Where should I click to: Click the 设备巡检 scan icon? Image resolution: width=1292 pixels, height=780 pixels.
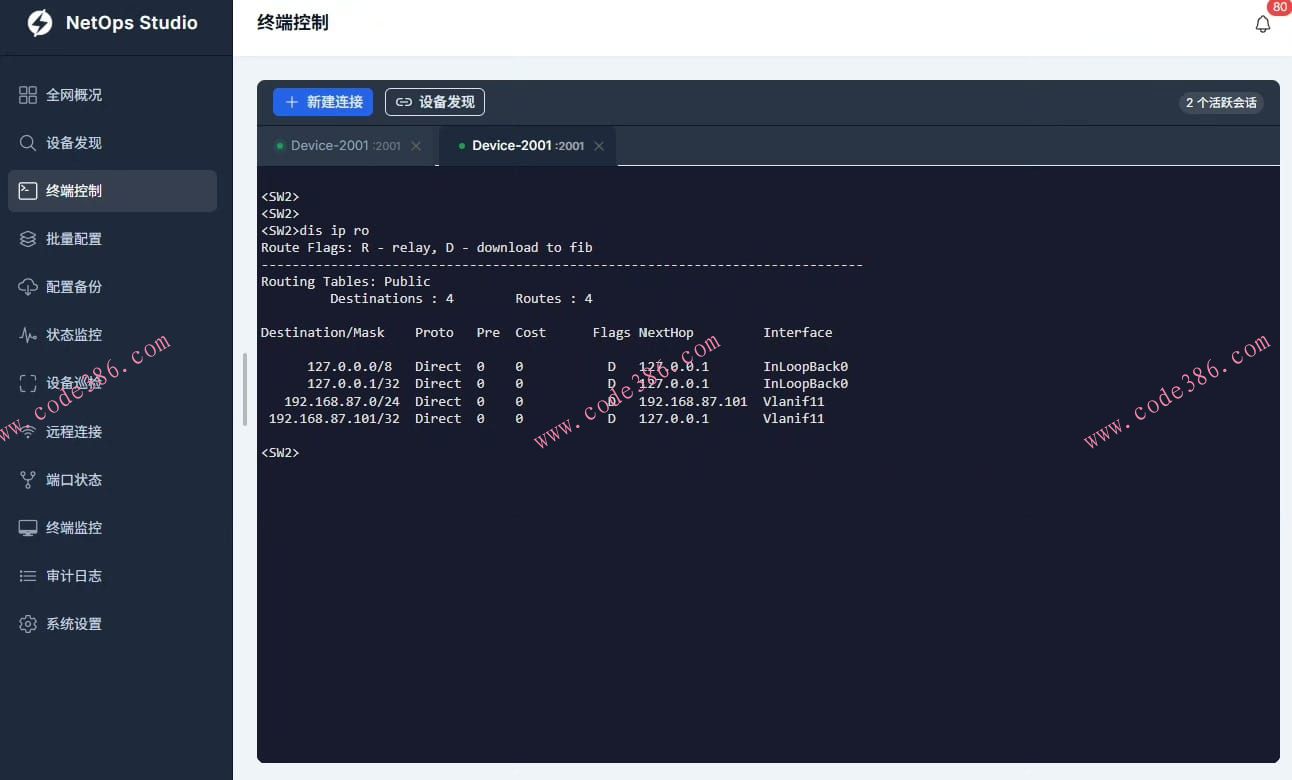[28, 383]
